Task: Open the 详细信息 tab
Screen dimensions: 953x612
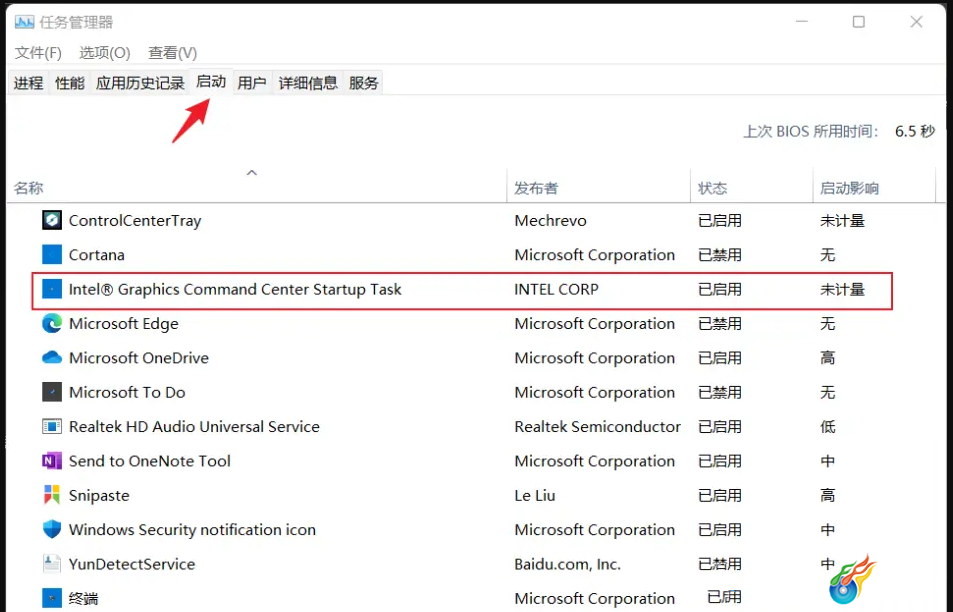Action: 308,83
